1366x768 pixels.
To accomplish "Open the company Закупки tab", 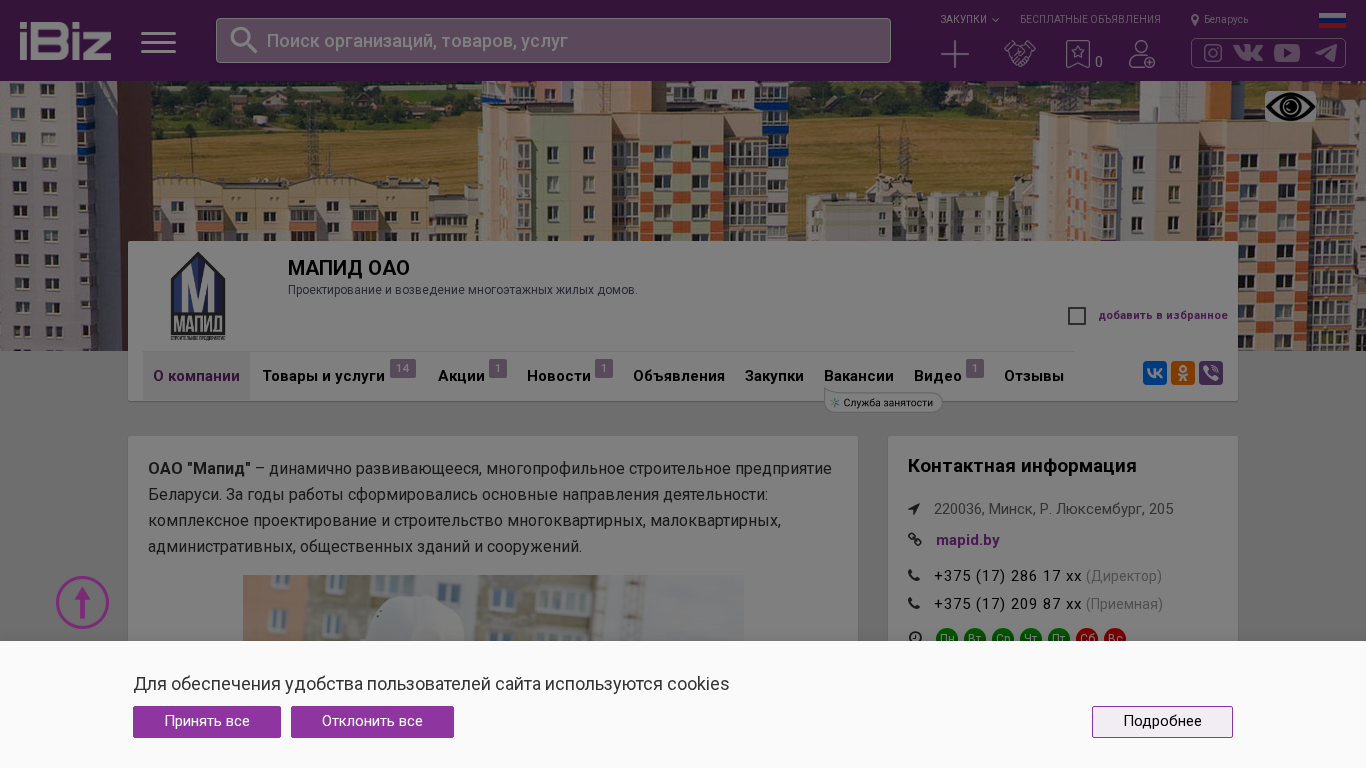I will 774,376.
